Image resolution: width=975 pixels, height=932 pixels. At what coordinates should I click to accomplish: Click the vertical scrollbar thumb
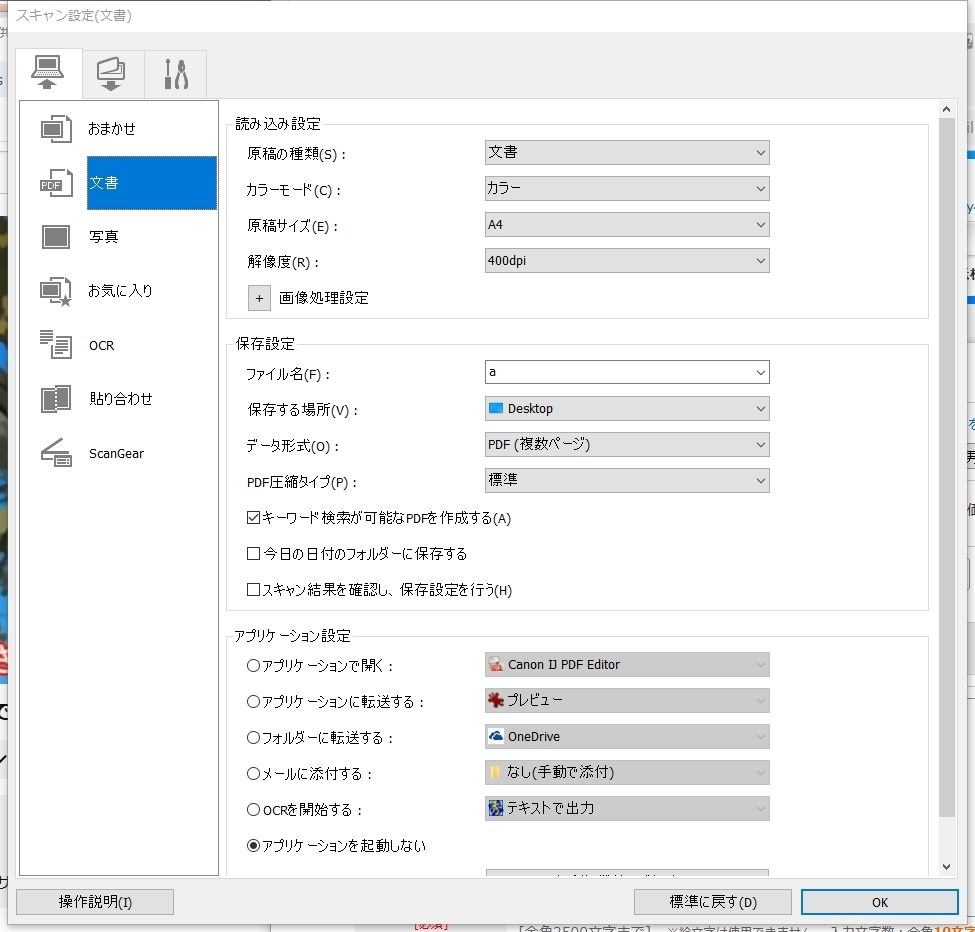pos(946,468)
